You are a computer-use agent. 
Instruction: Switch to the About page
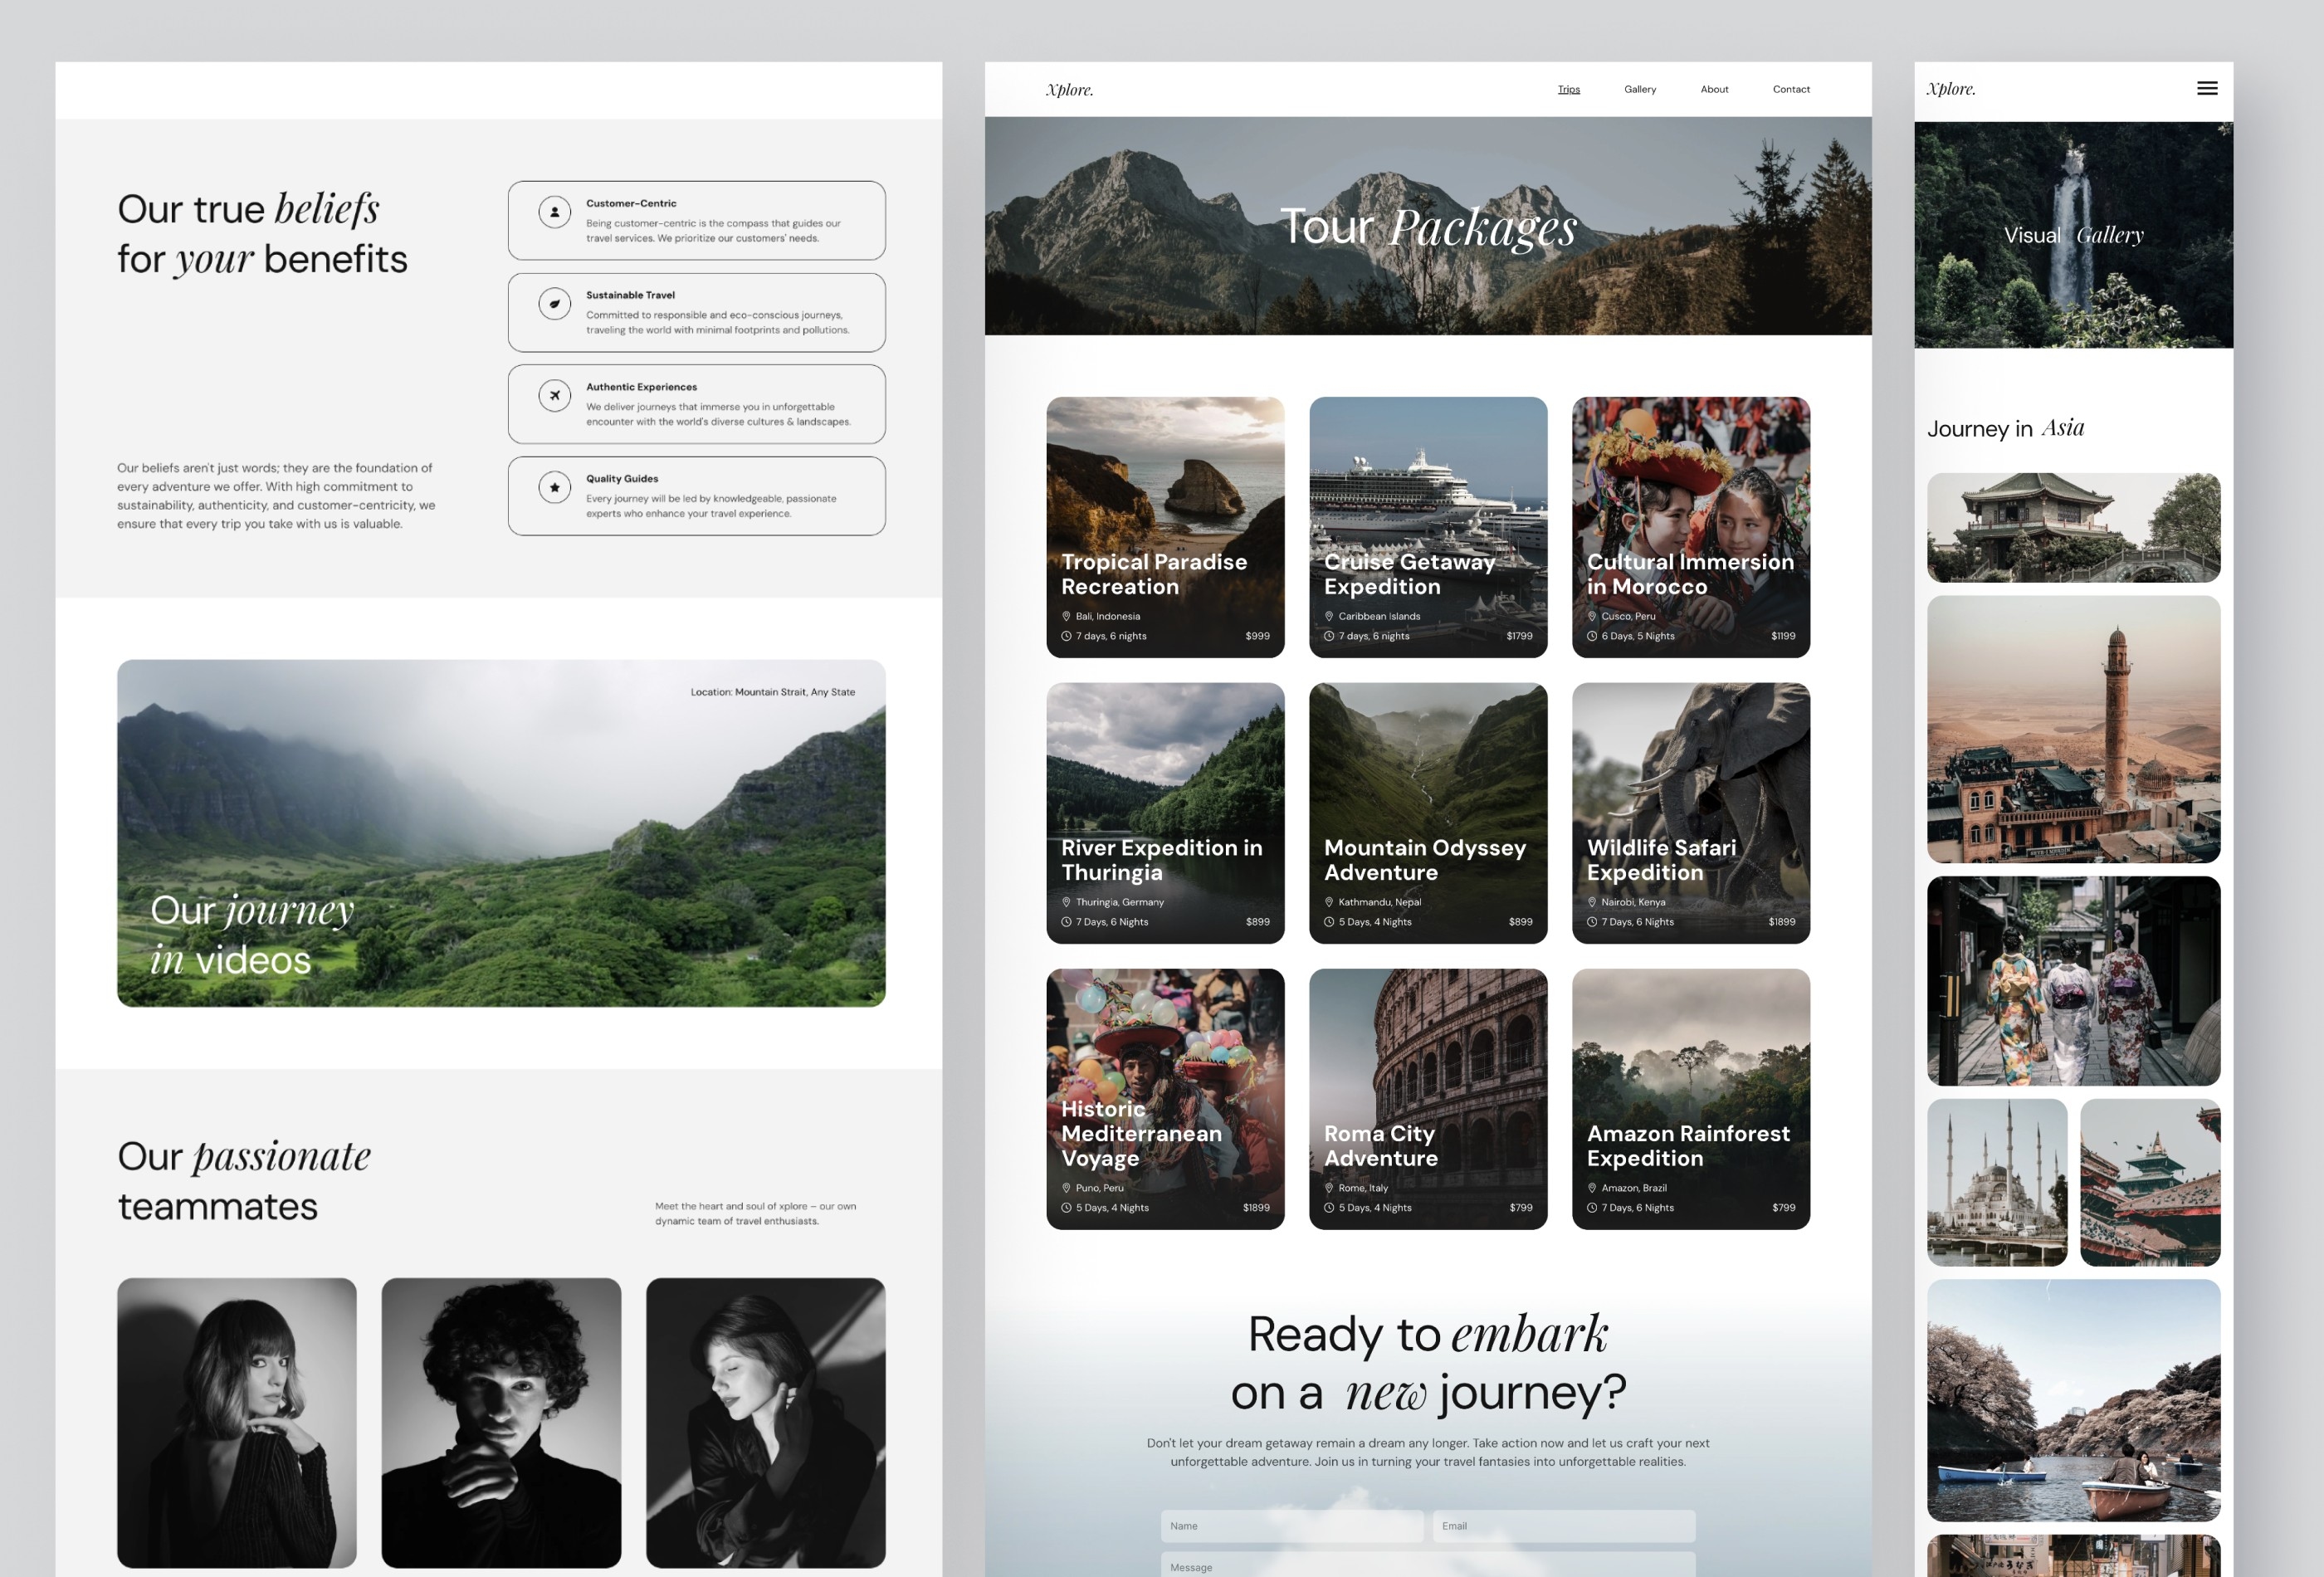[x=1714, y=89]
